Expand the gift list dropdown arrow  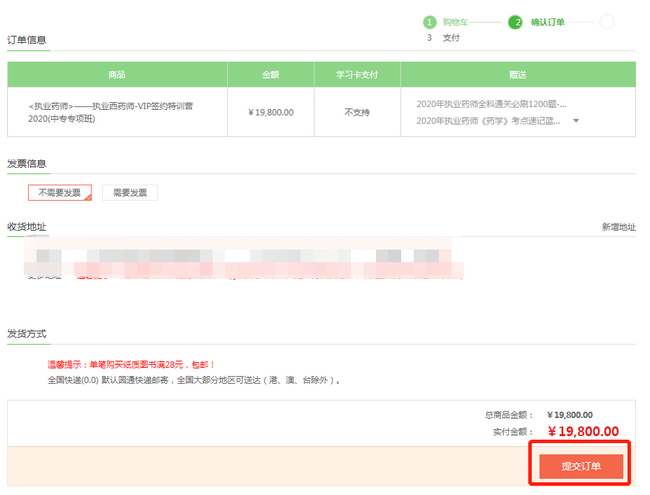click(576, 122)
